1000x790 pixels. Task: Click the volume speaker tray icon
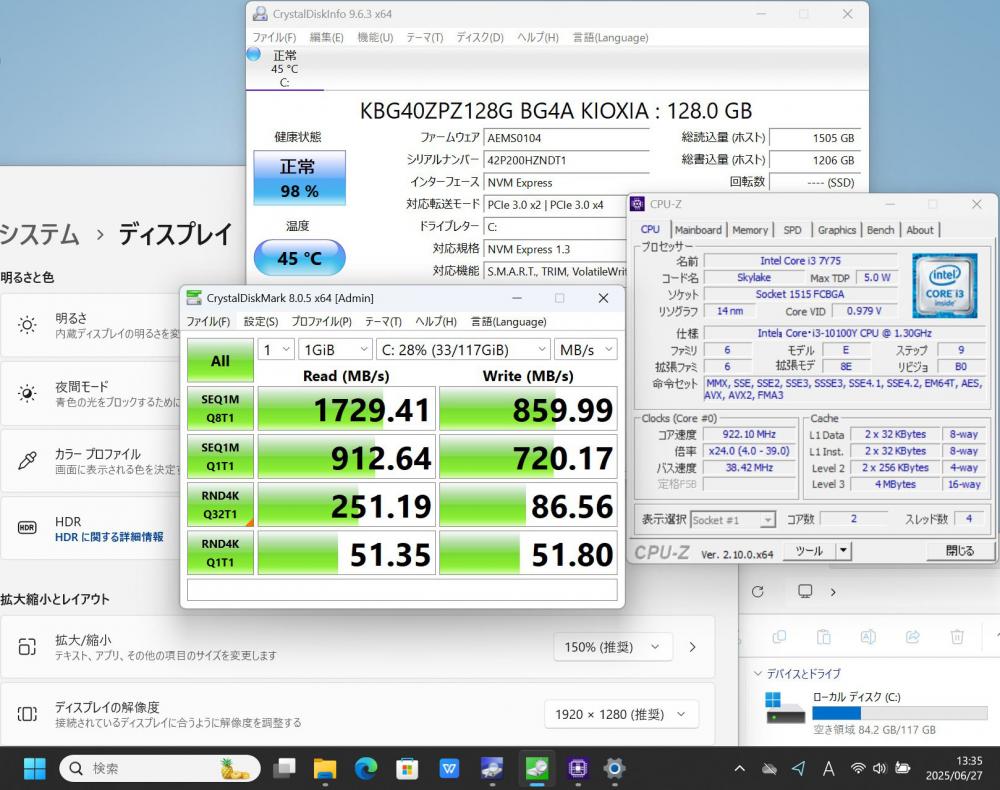(x=879, y=768)
